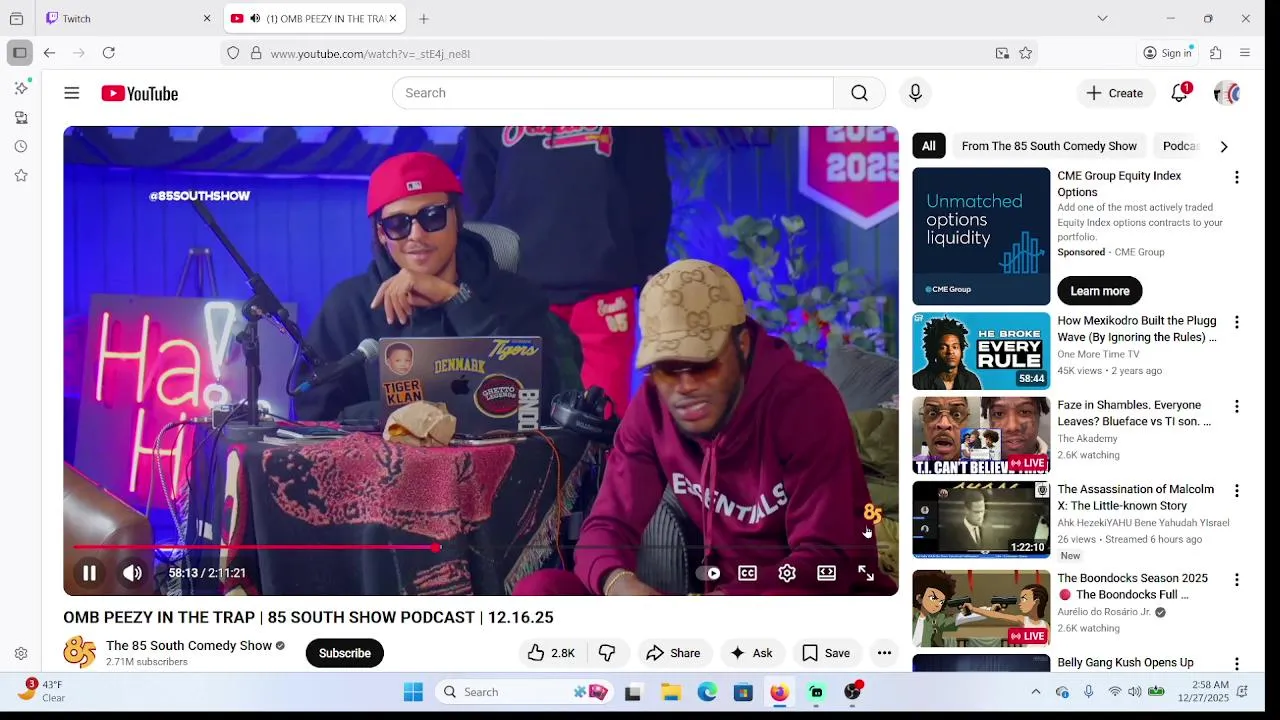
Task: Save video to a playlist
Action: [x=826, y=653]
